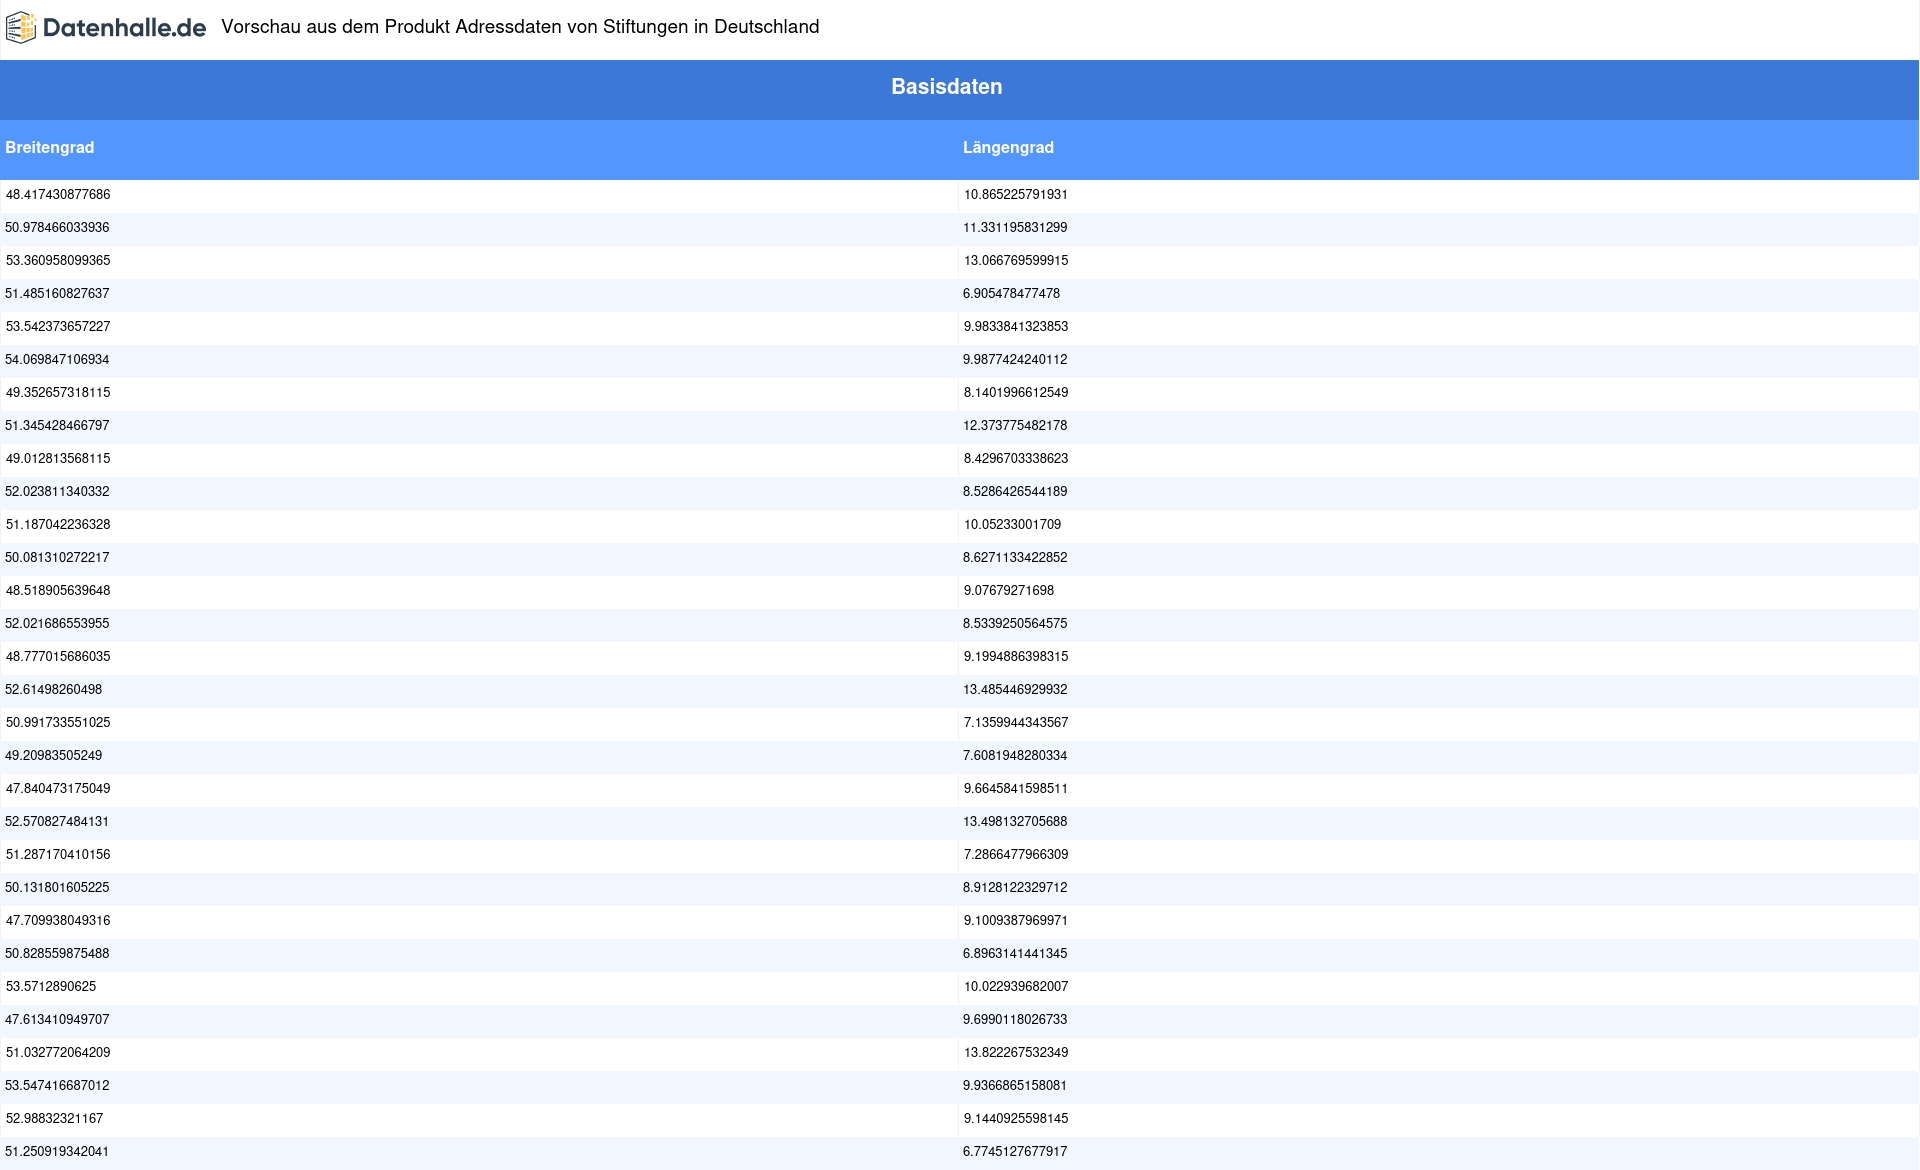
Task: Select latitude value 51.485160827637
Action: point(57,294)
